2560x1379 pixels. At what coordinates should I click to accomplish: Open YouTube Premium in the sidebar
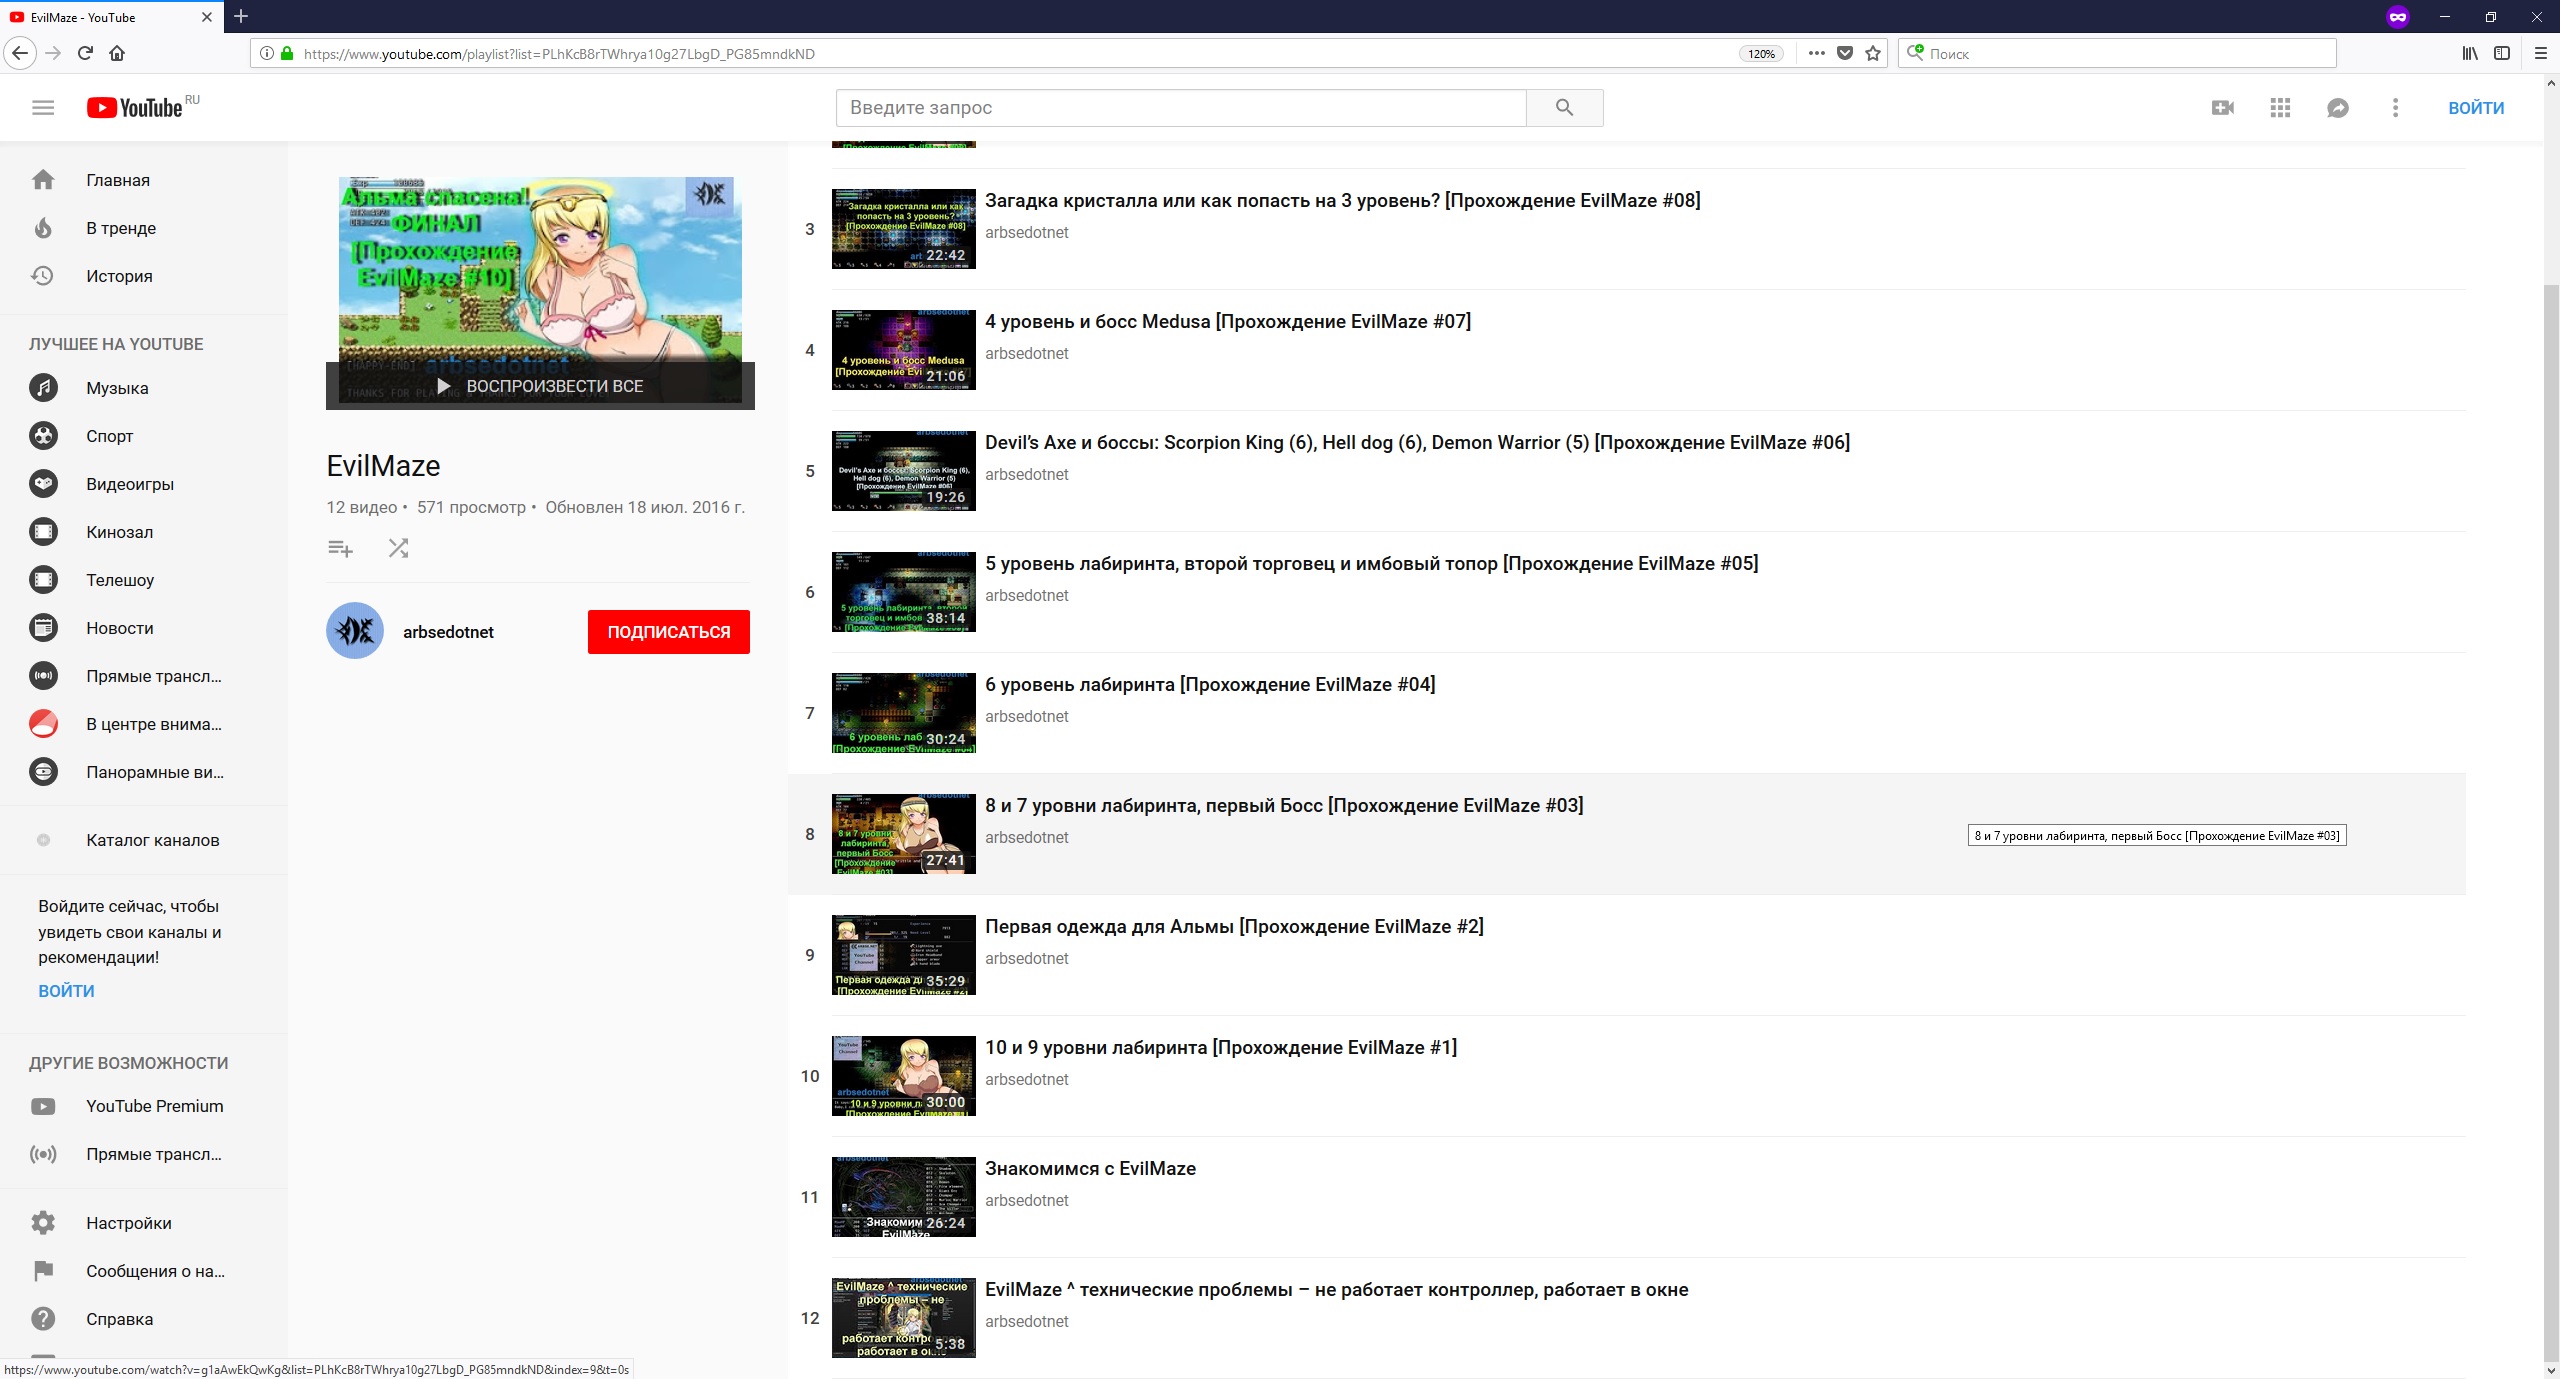click(154, 1106)
